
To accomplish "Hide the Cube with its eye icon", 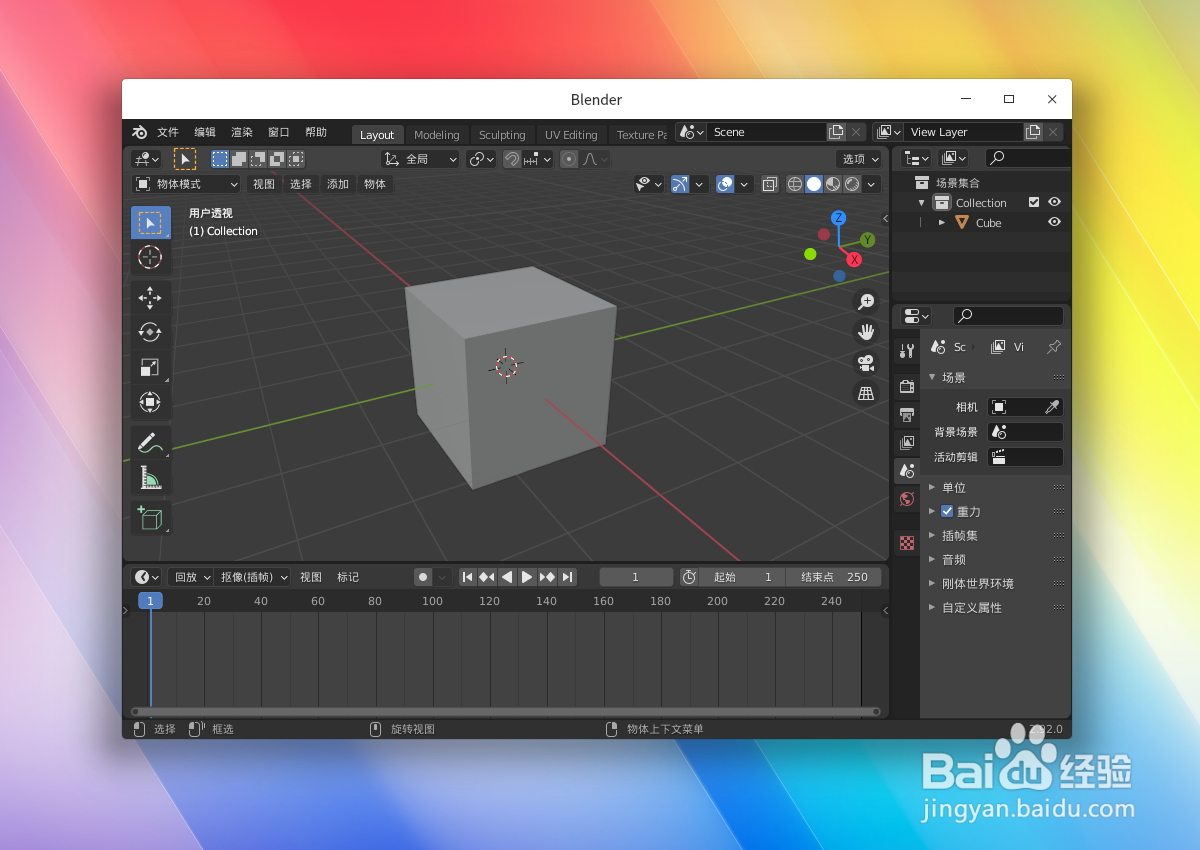I will 1054,222.
